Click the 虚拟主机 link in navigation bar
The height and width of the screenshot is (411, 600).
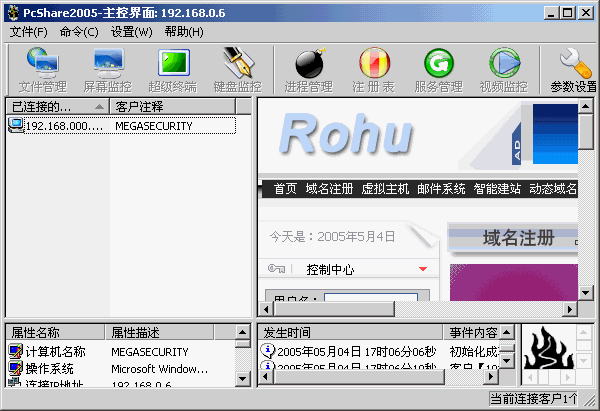tap(385, 189)
